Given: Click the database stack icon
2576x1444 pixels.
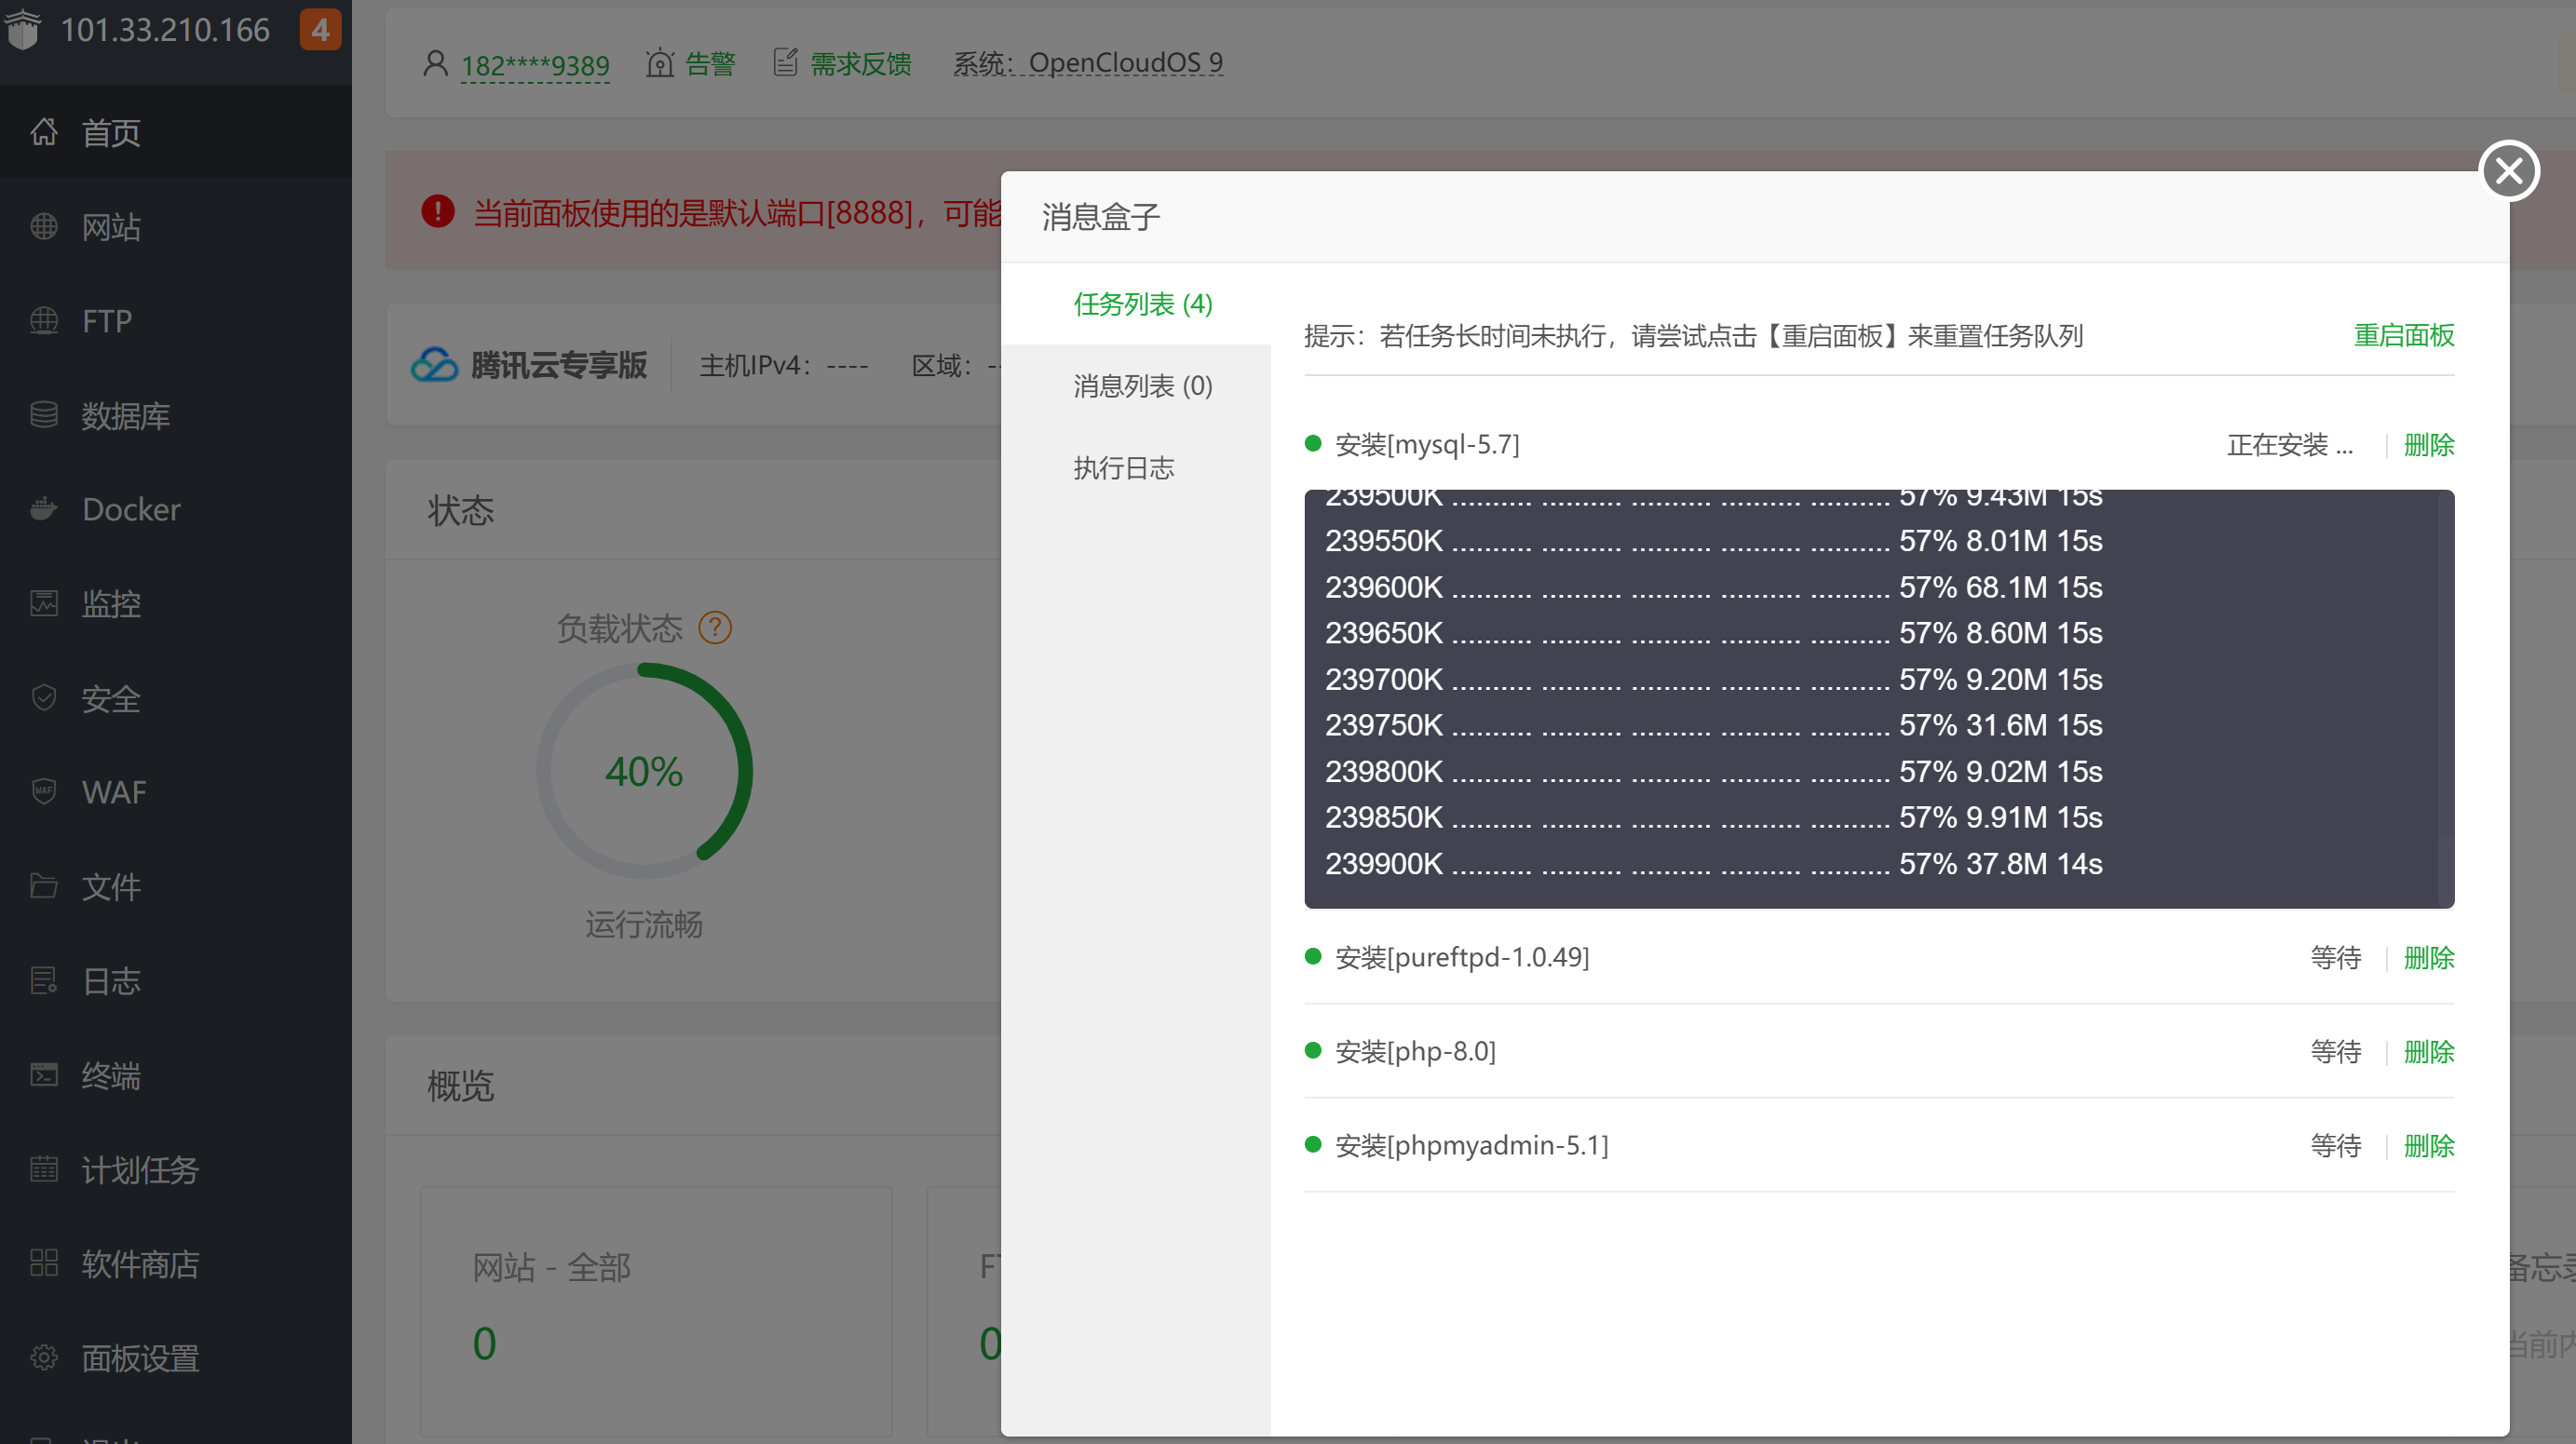Looking at the screenshot, I should pyautogui.click(x=43, y=415).
